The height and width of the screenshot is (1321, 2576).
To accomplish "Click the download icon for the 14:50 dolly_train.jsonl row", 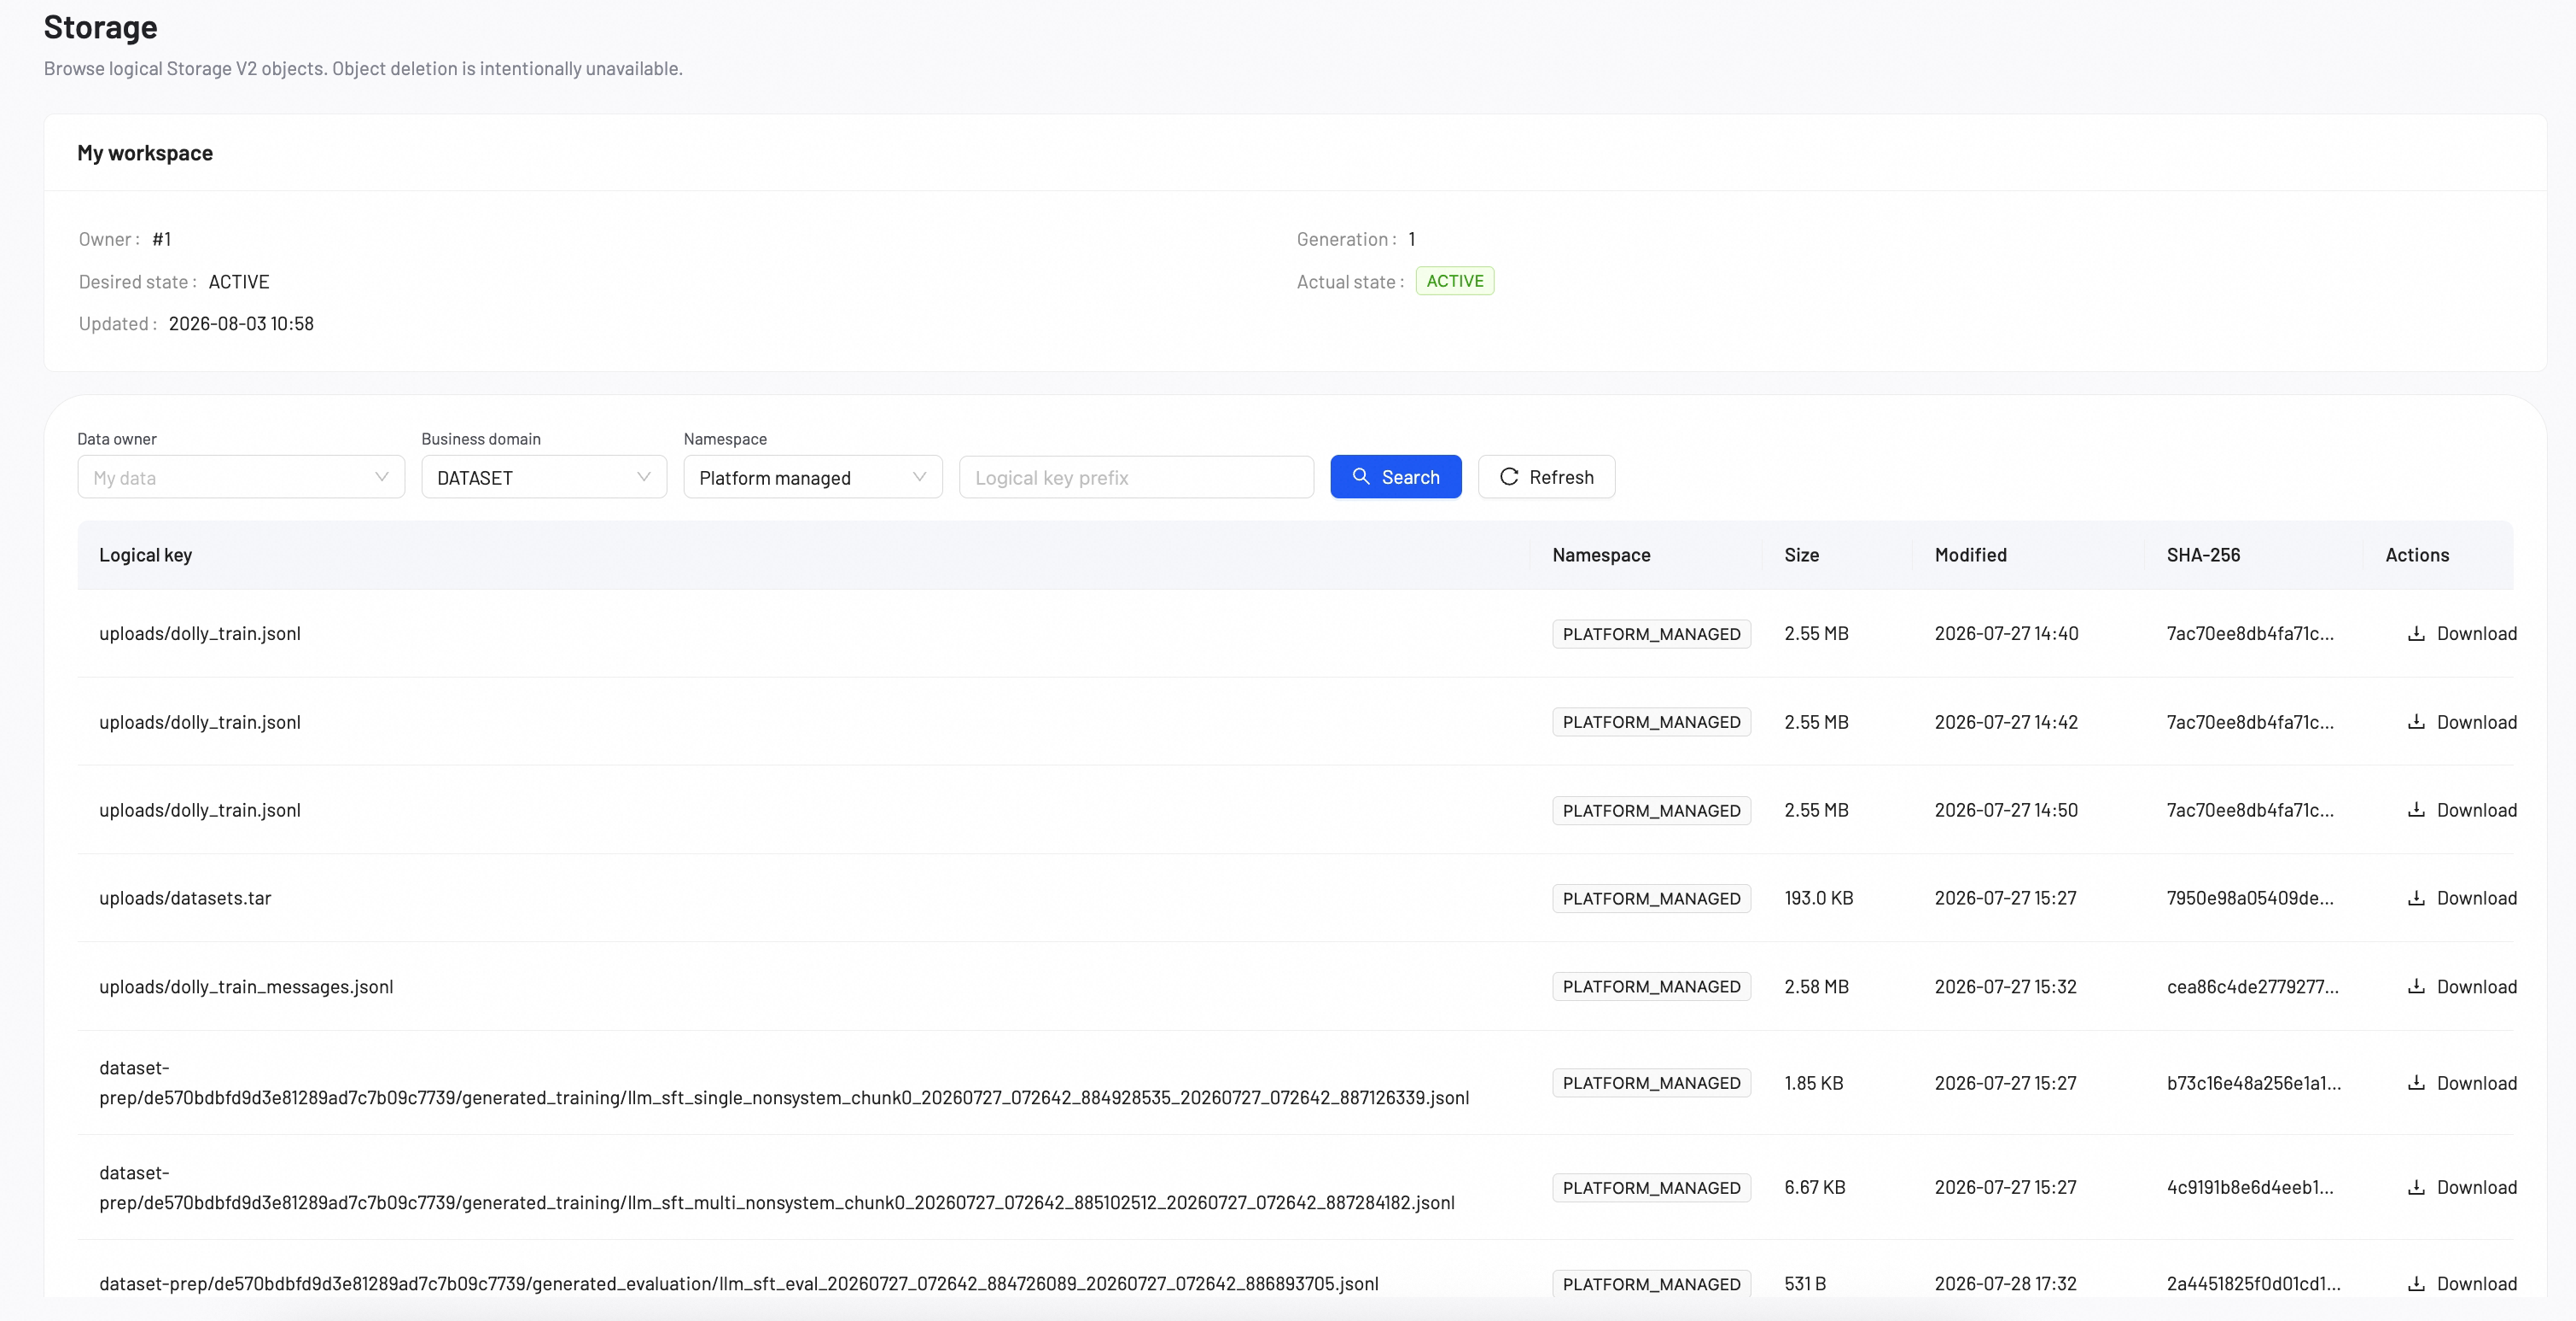I will 2416,810.
